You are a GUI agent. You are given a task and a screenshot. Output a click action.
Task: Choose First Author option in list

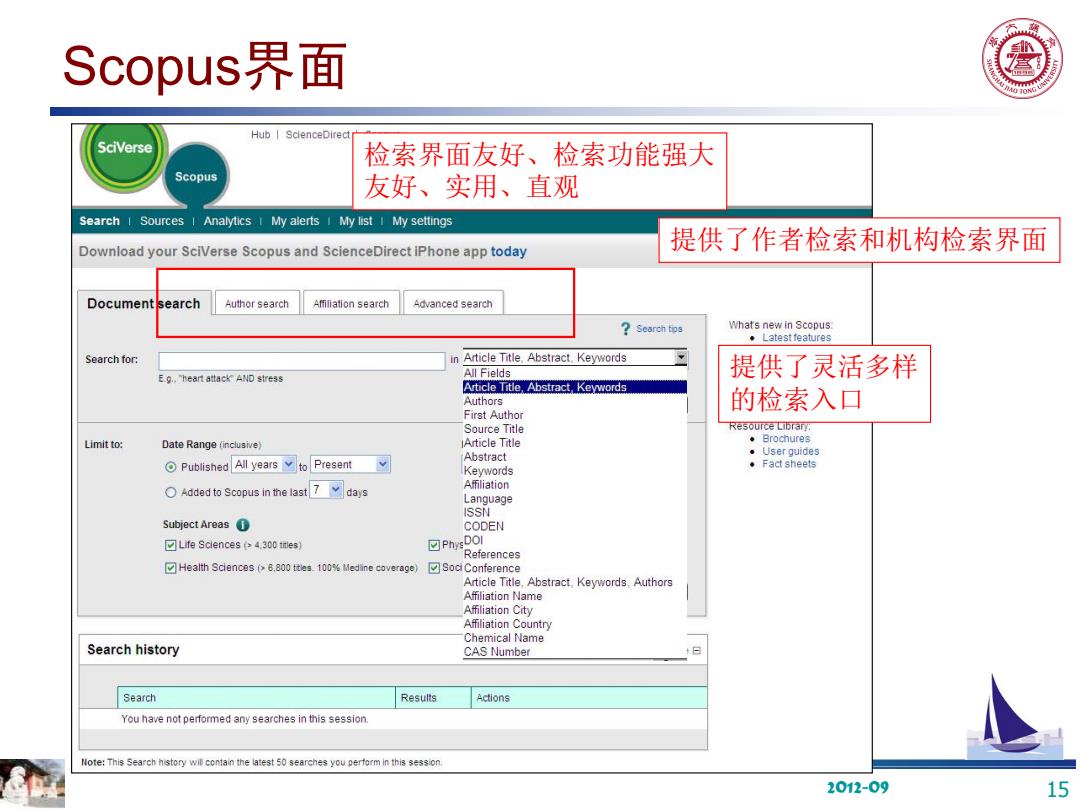(x=493, y=415)
